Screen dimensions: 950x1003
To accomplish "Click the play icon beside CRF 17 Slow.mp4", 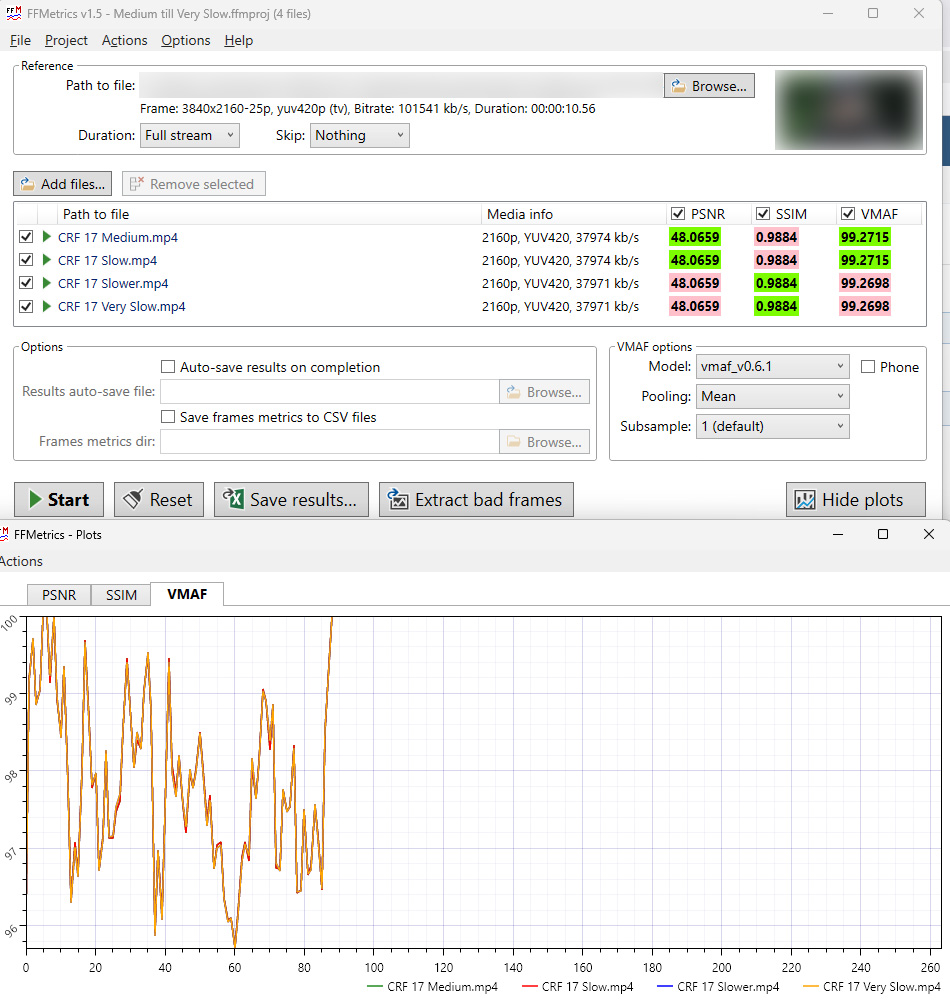I will 46,260.
